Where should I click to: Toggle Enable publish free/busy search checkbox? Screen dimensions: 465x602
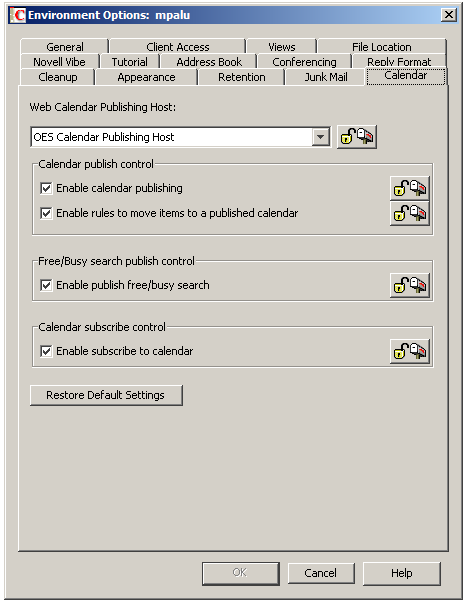[x=46, y=285]
